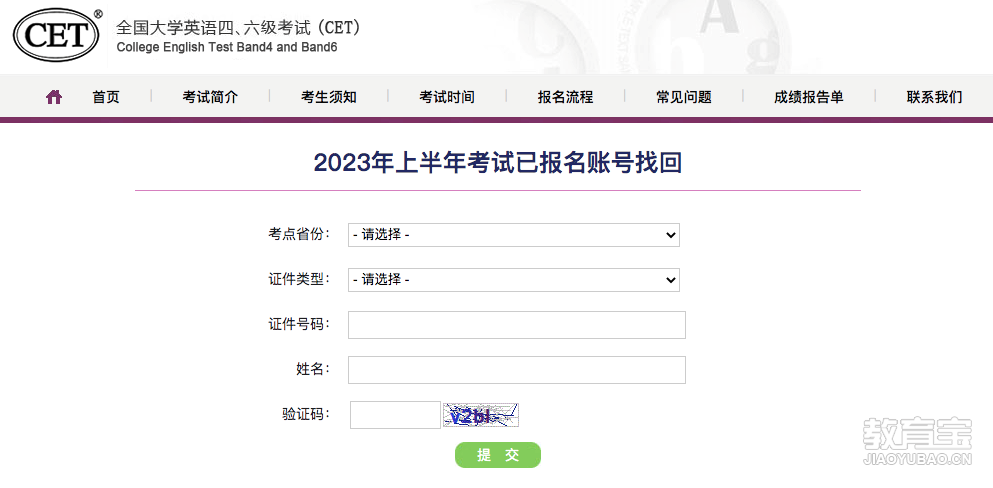Screen dimensions: 993x488
Task: Click the arrow of 证件类型 select box
Action: 671,280
